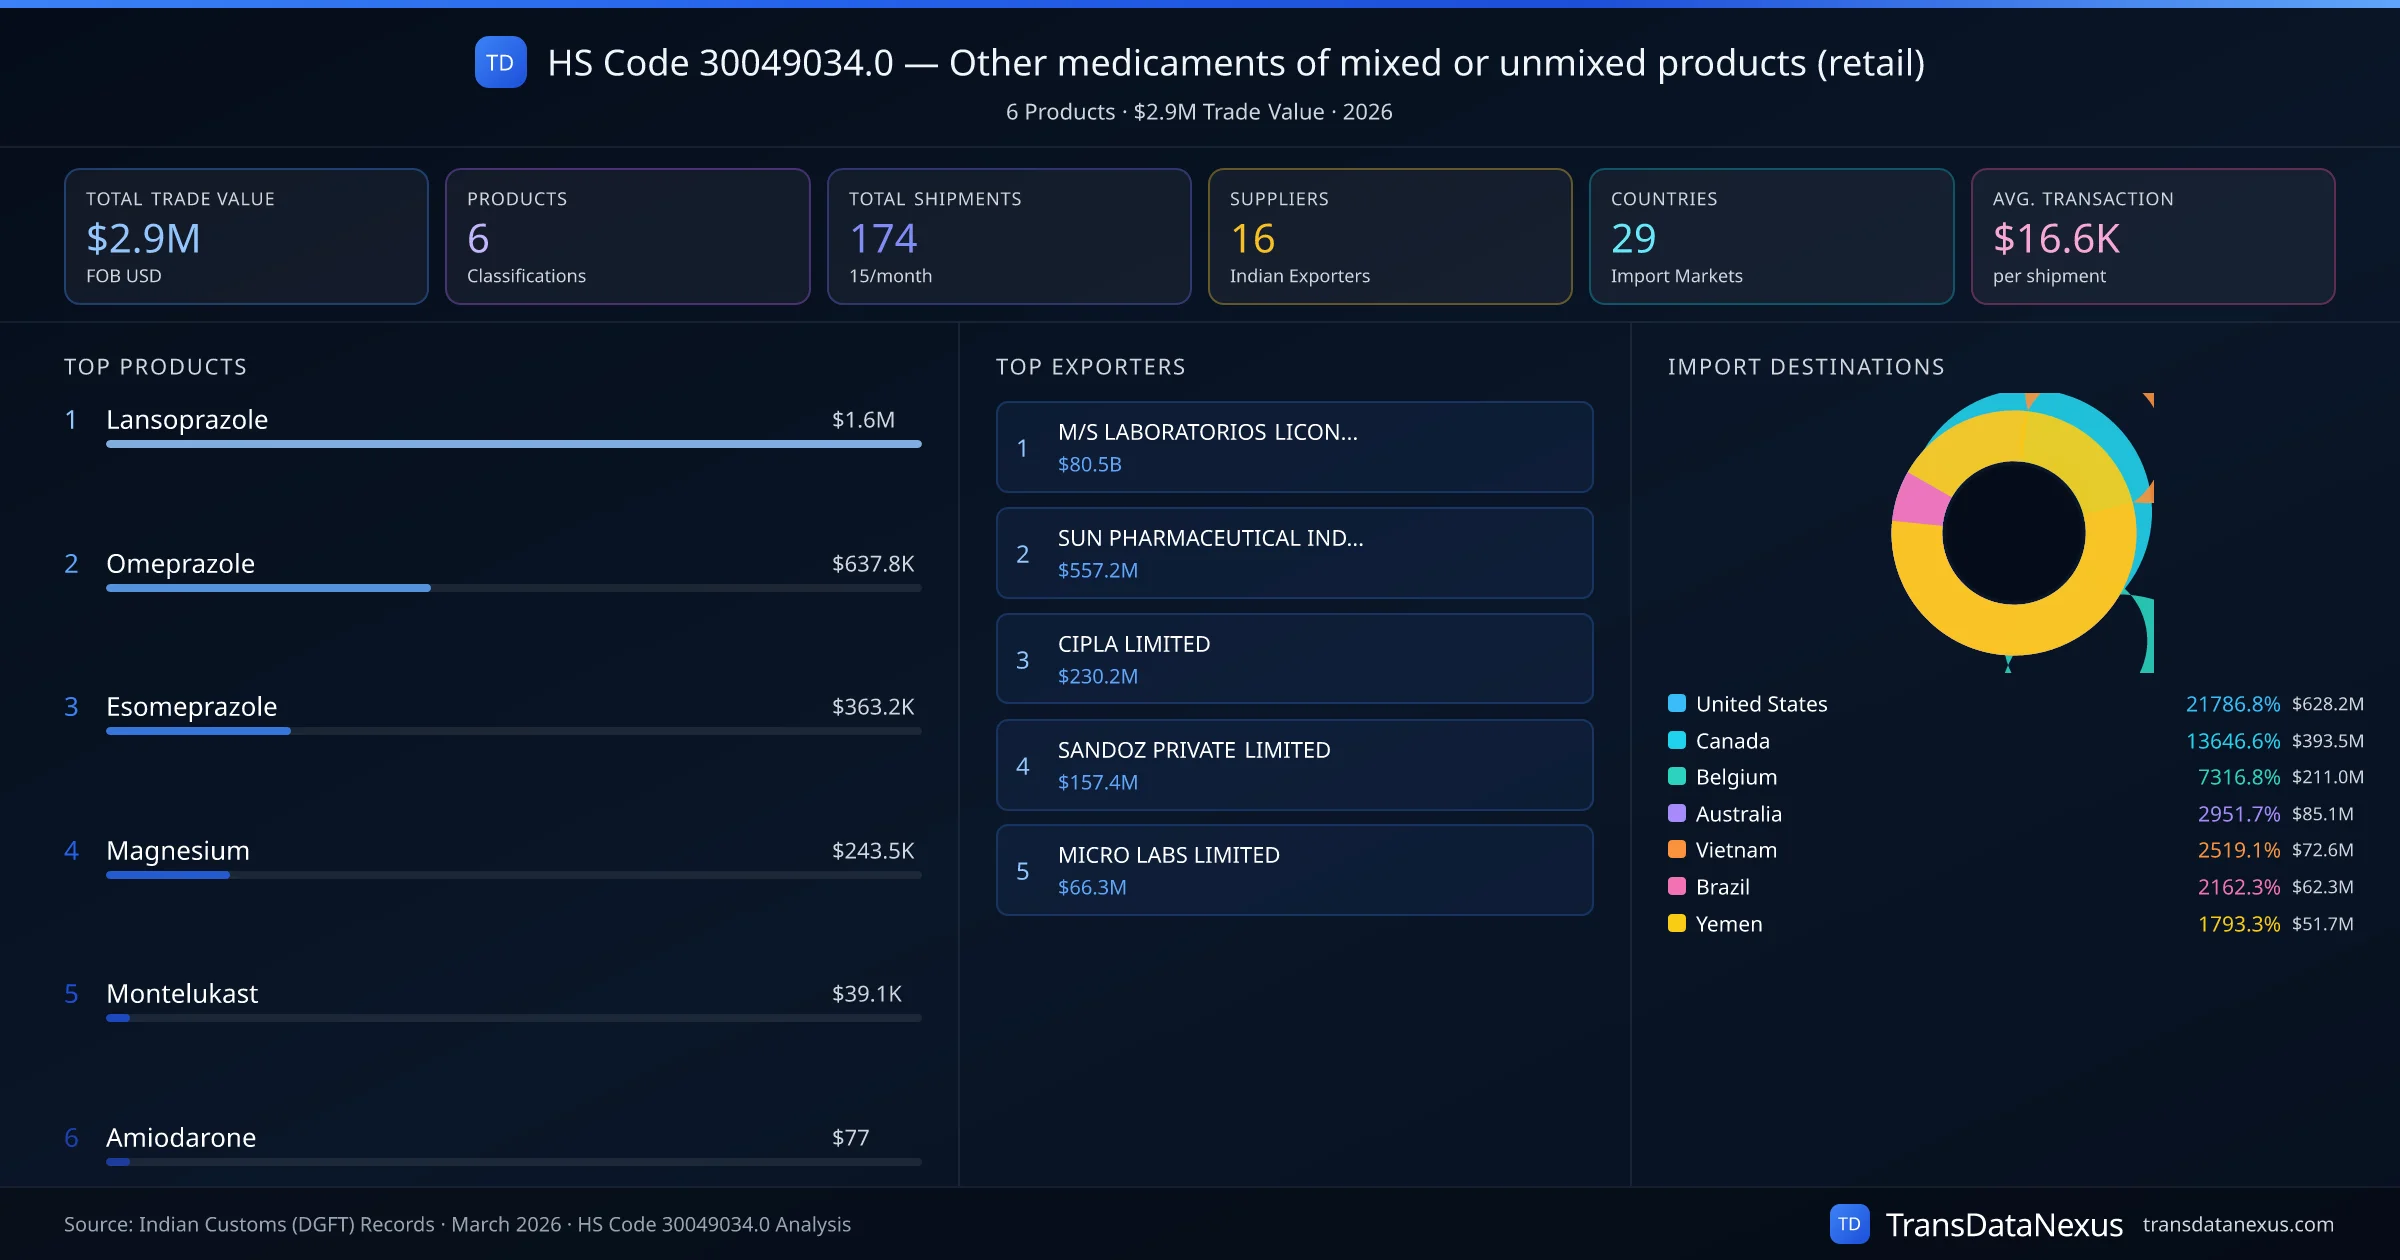
Task: Click the Belgium legend color square
Action: click(1677, 776)
